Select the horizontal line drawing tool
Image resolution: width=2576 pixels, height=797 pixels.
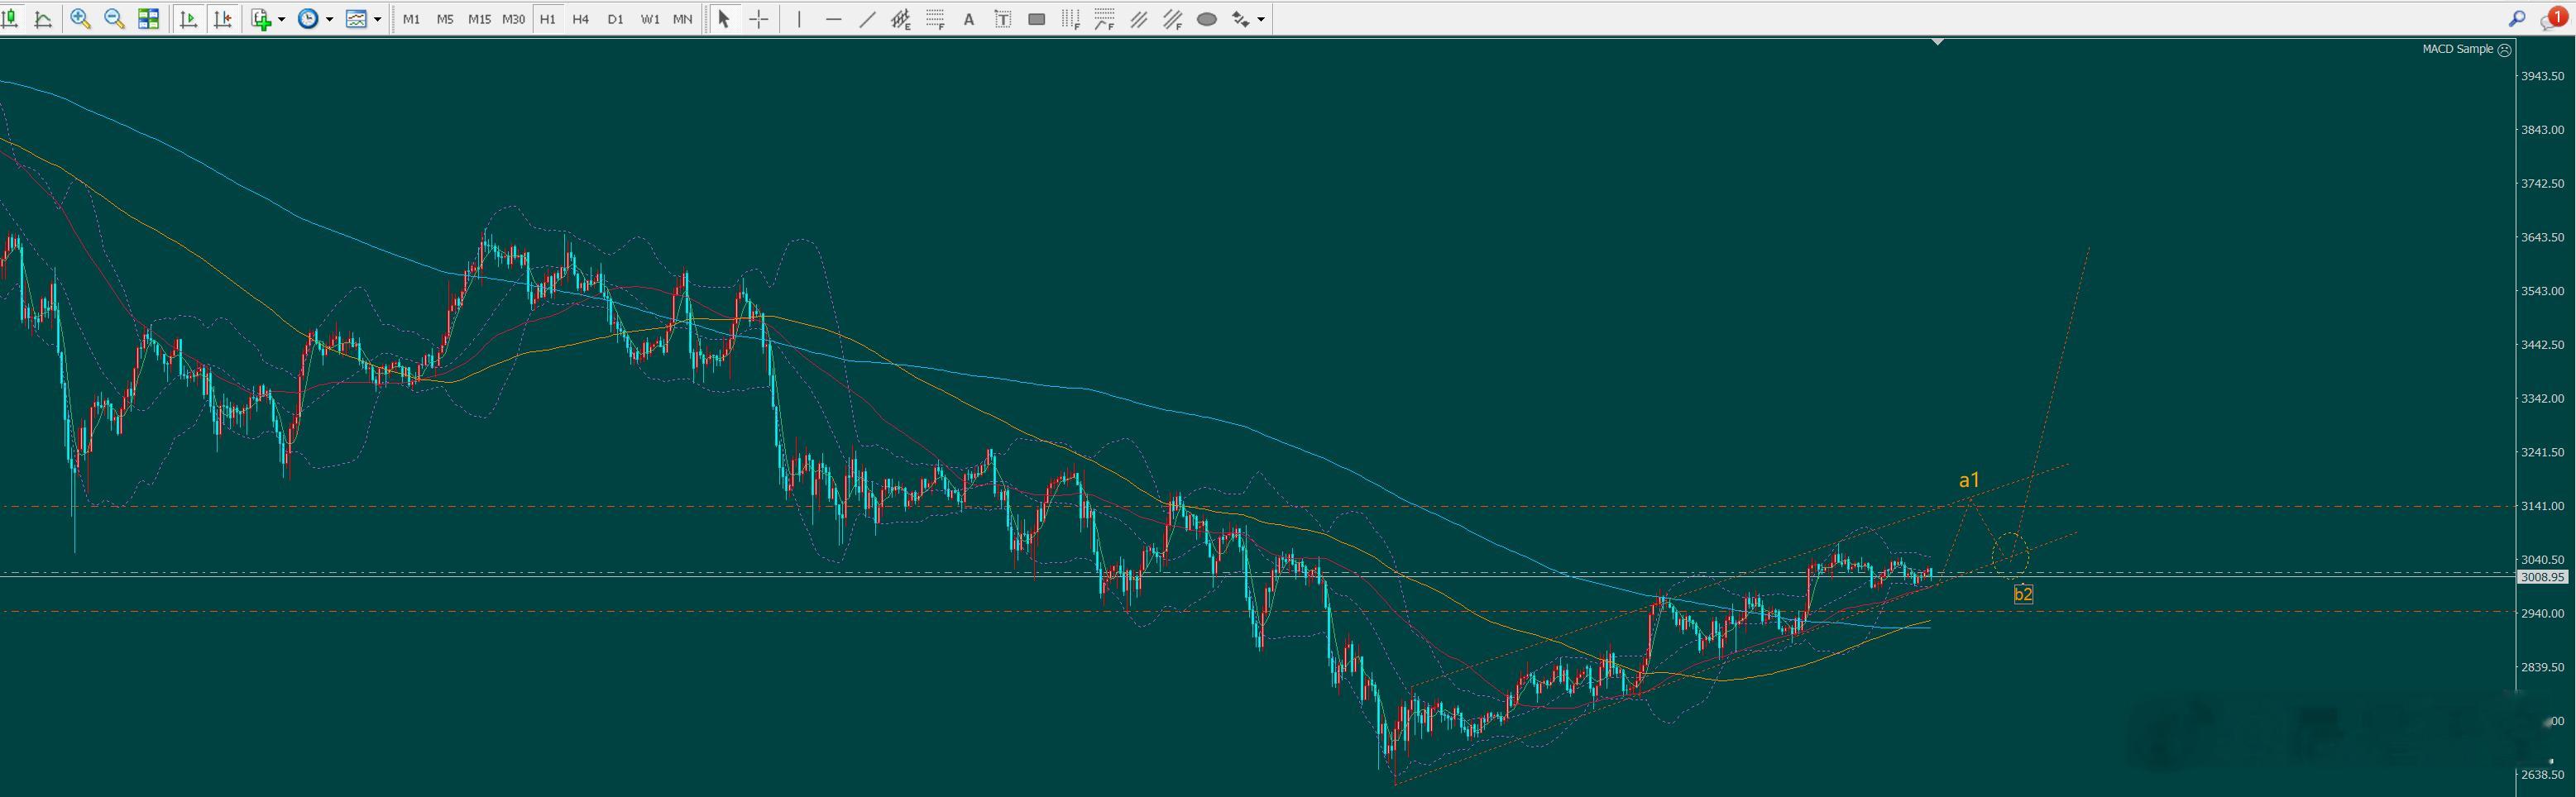tap(833, 19)
